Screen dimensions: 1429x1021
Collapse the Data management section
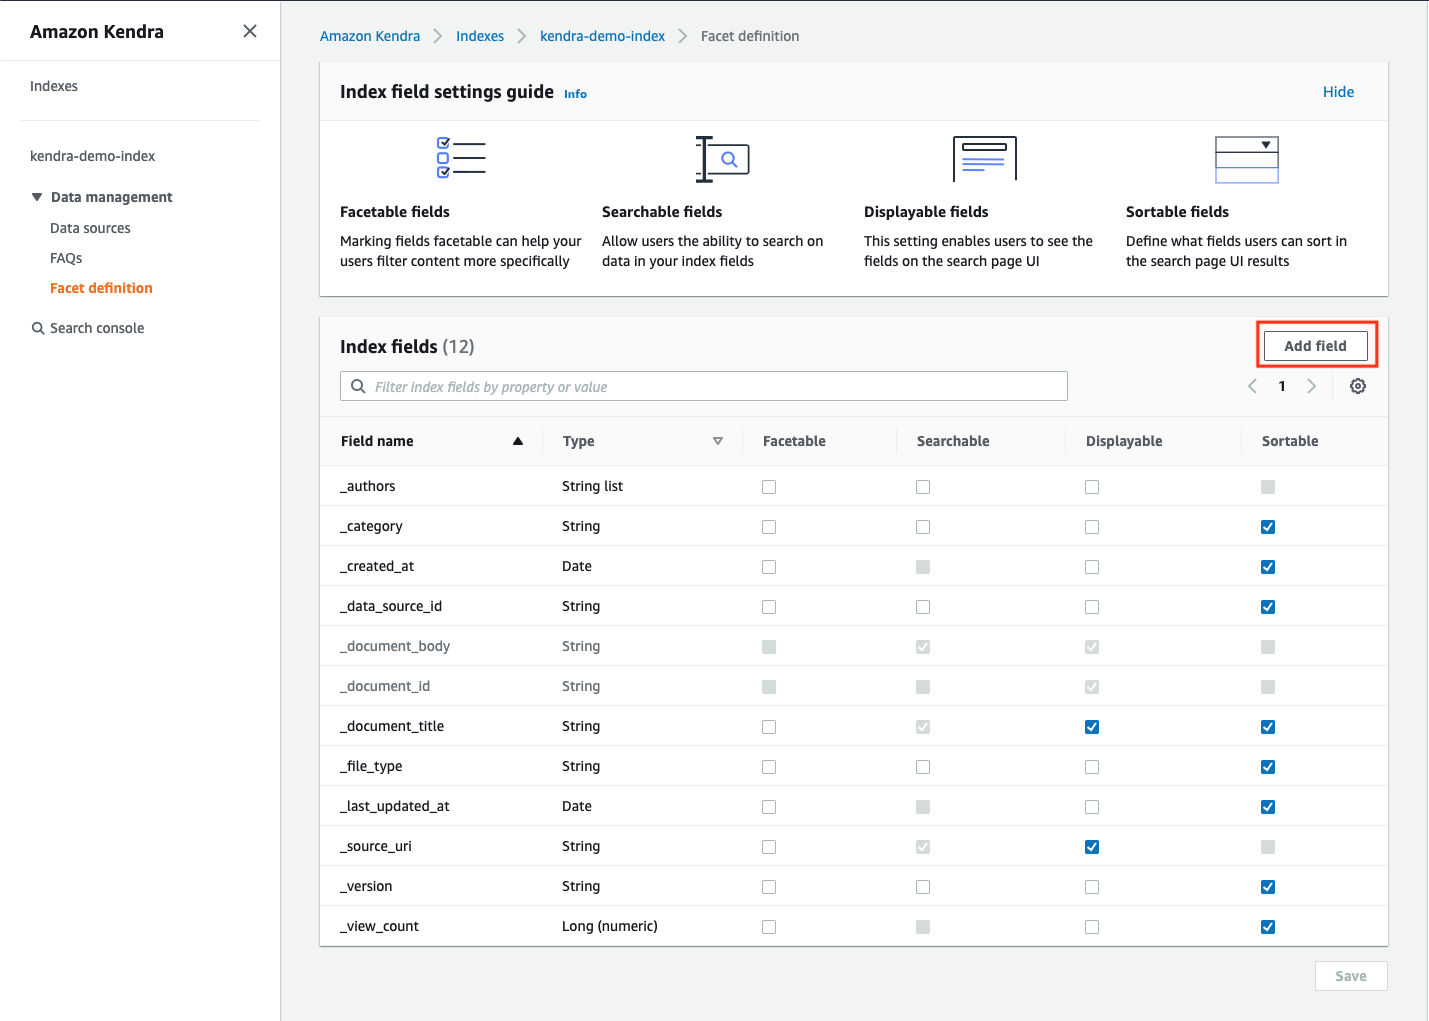[x=37, y=197]
